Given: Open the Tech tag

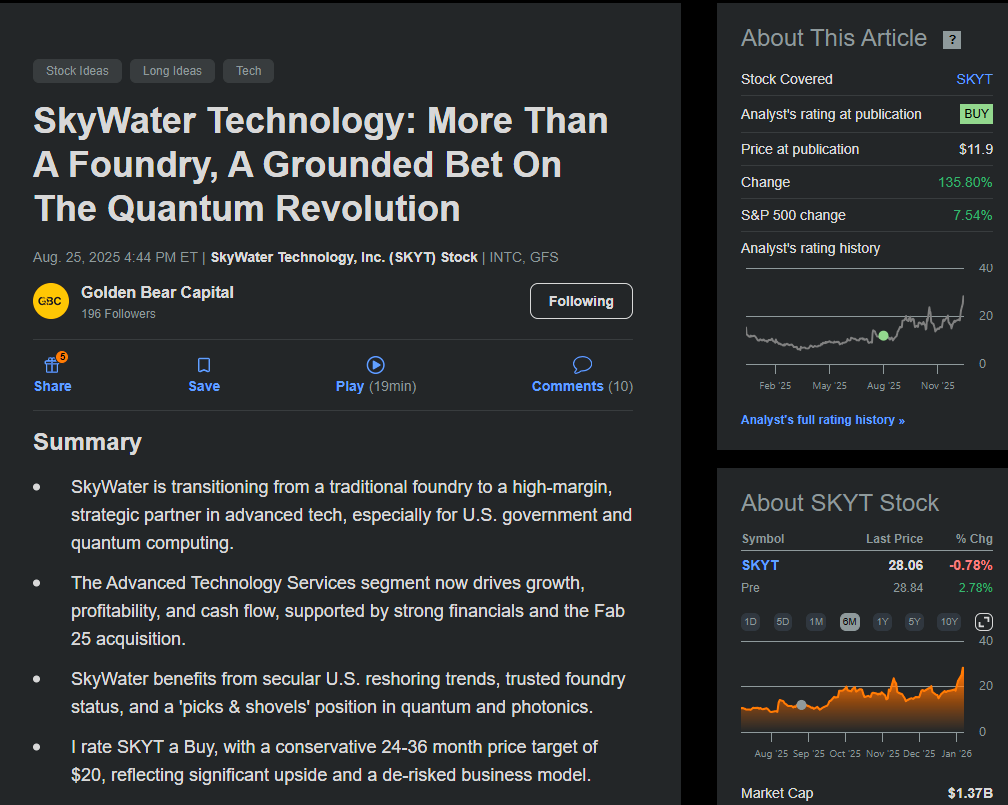Looking at the screenshot, I should click(x=248, y=71).
